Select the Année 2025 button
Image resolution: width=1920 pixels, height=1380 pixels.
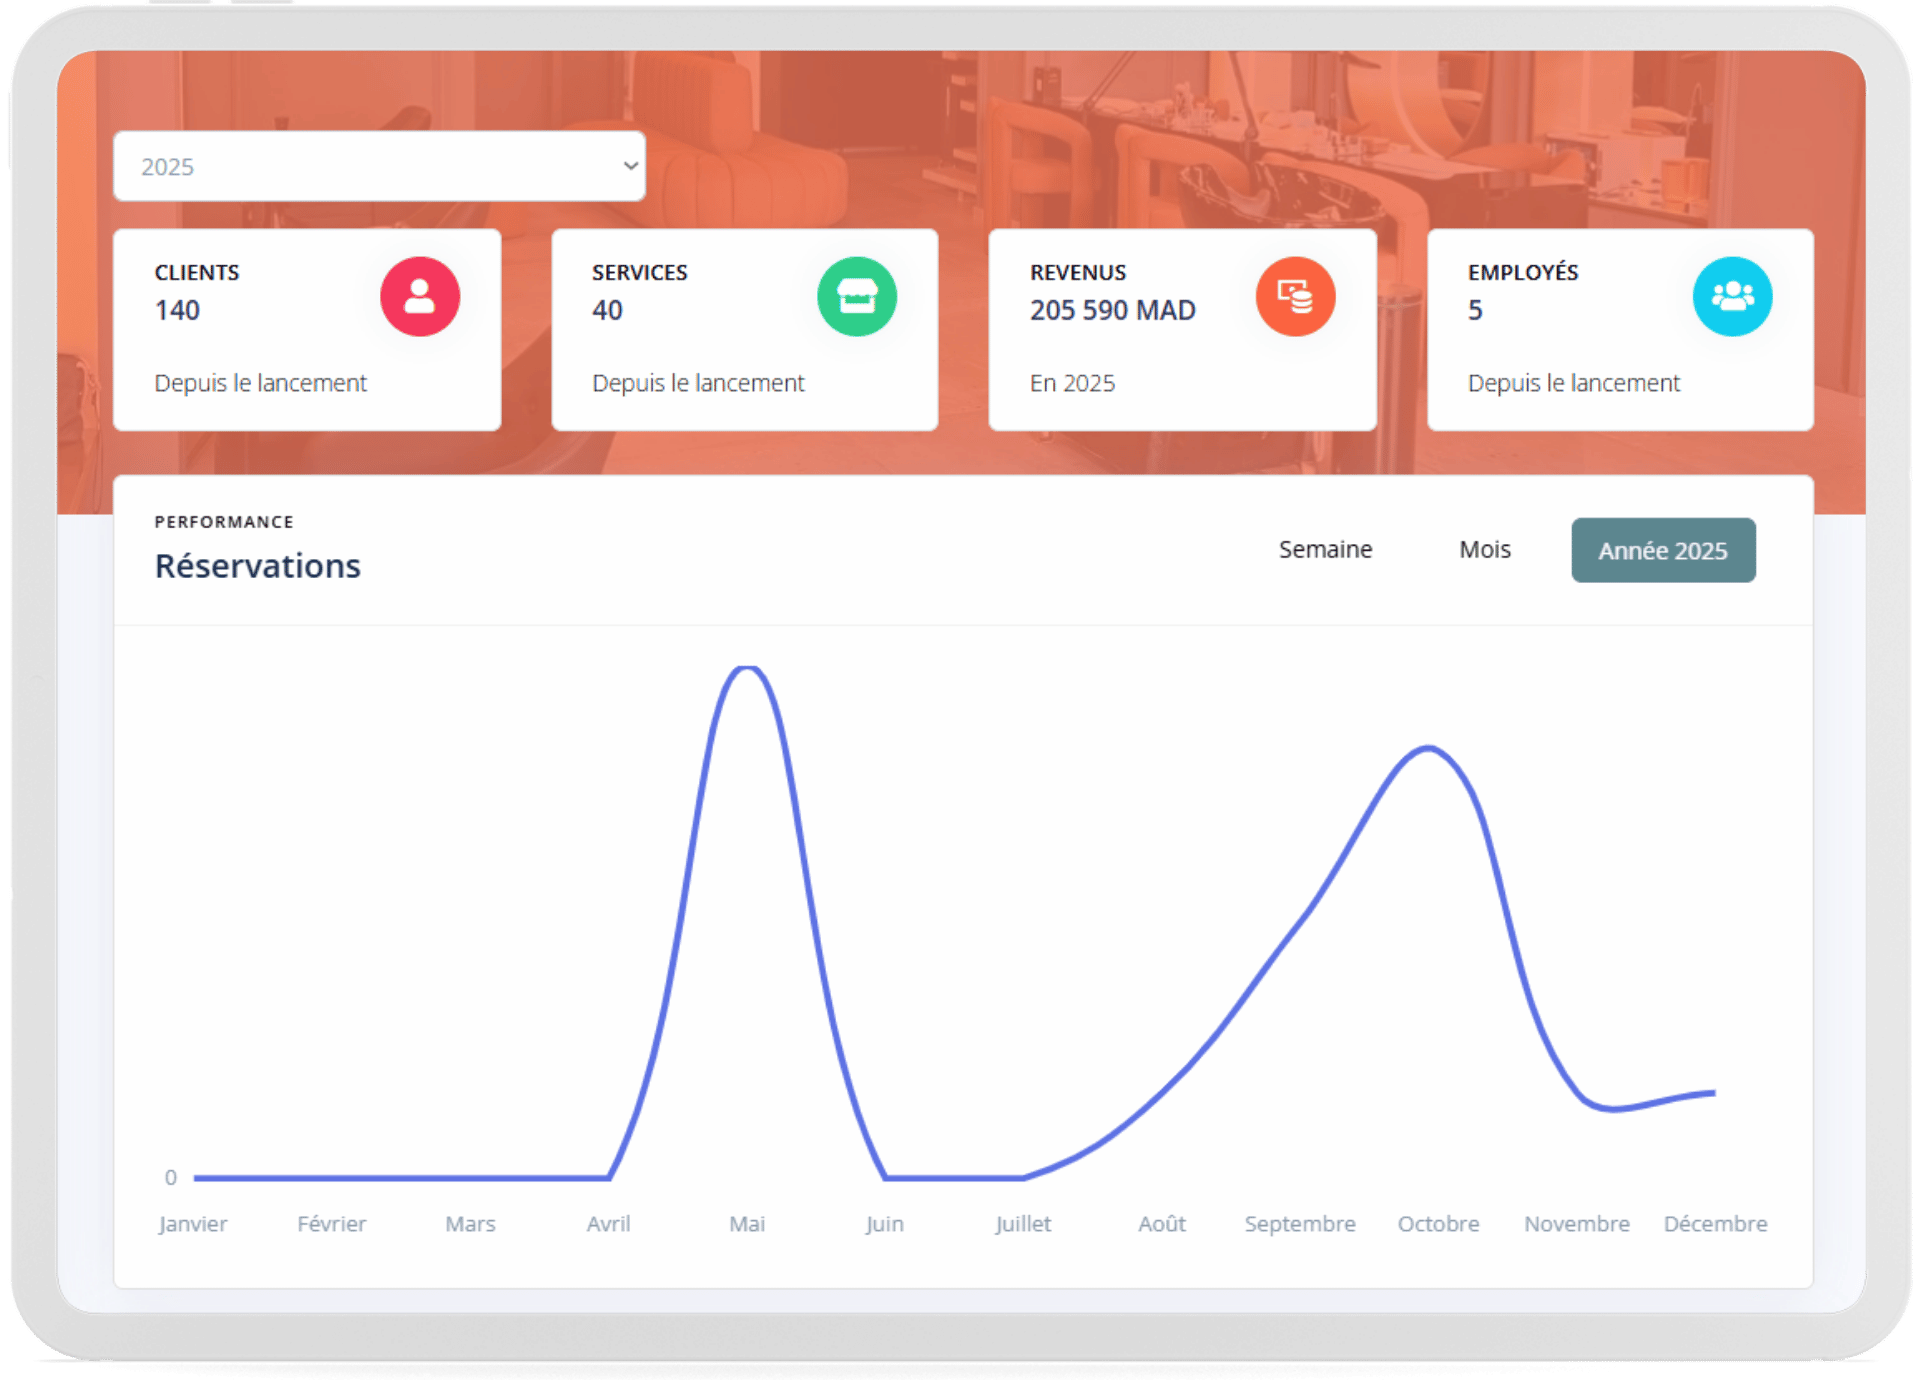pos(1663,550)
